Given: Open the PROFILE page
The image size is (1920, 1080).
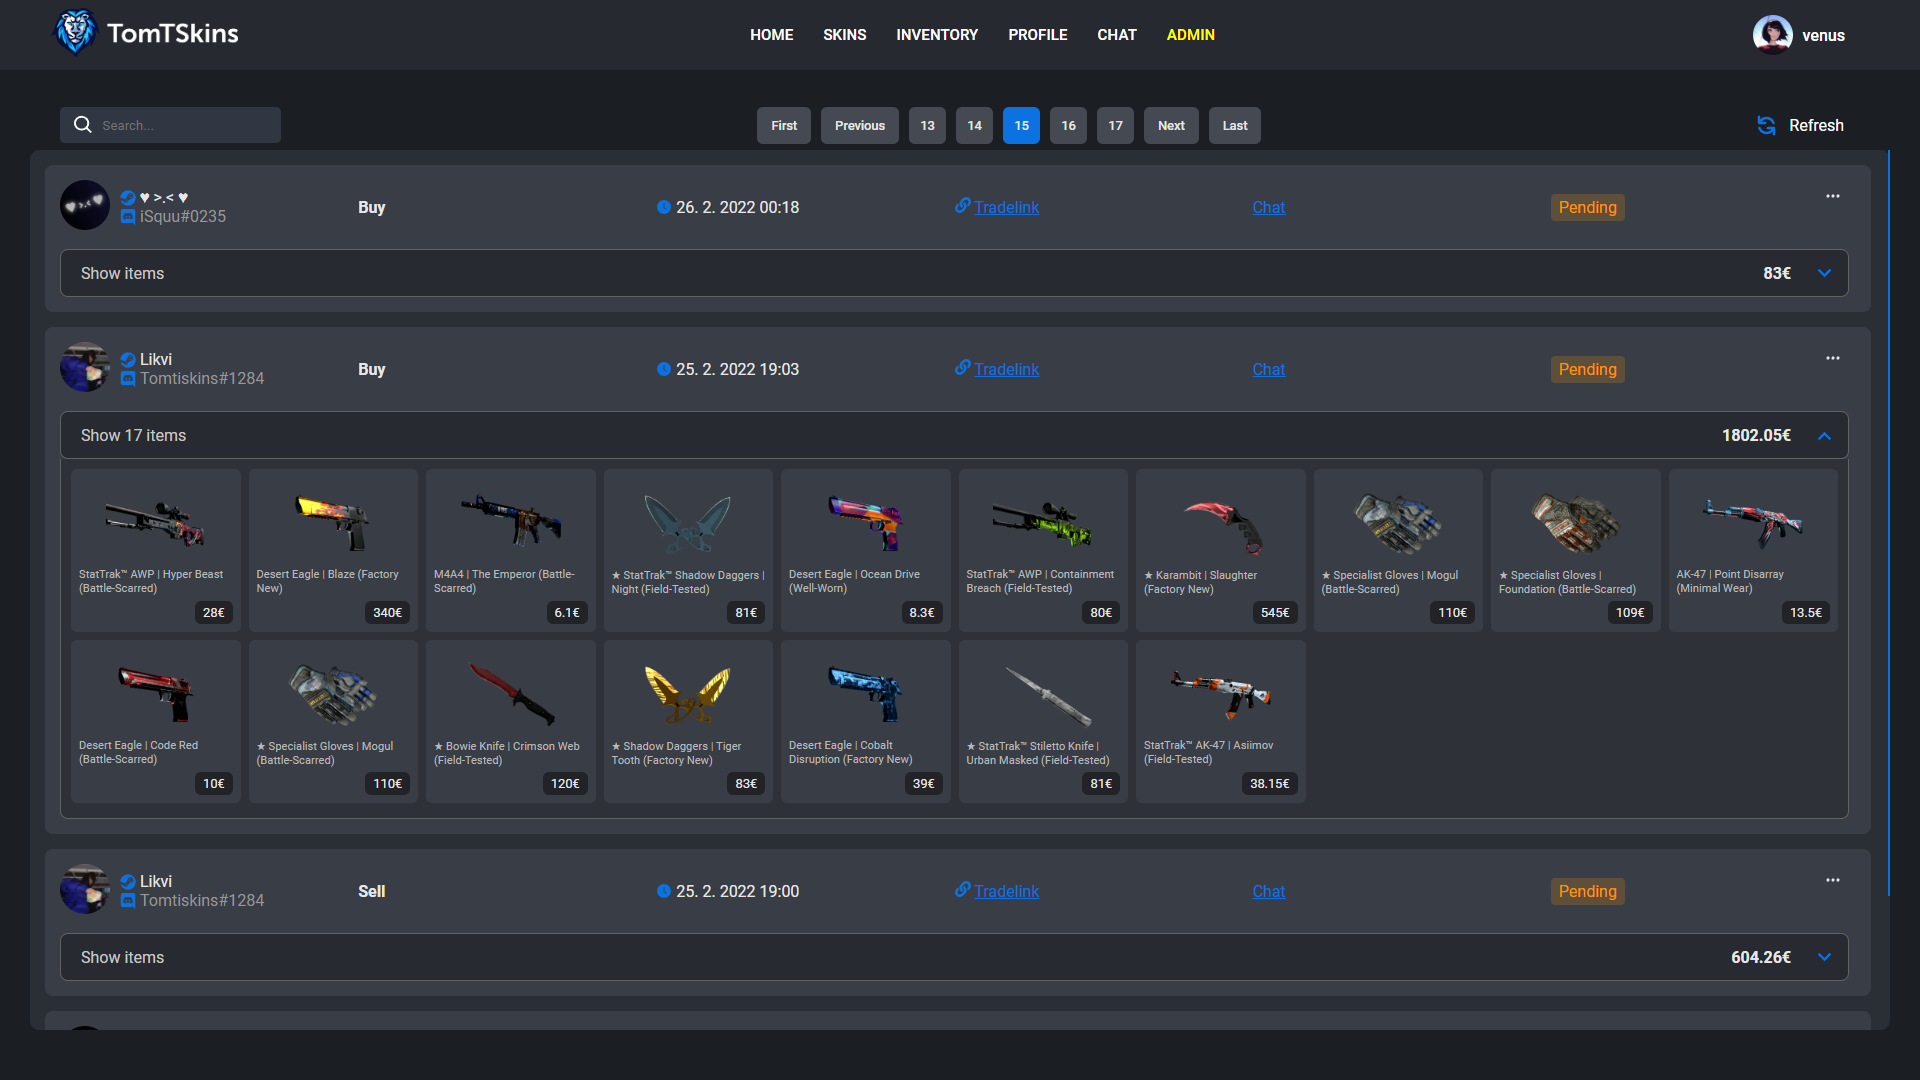Looking at the screenshot, I should (1037, 35).
